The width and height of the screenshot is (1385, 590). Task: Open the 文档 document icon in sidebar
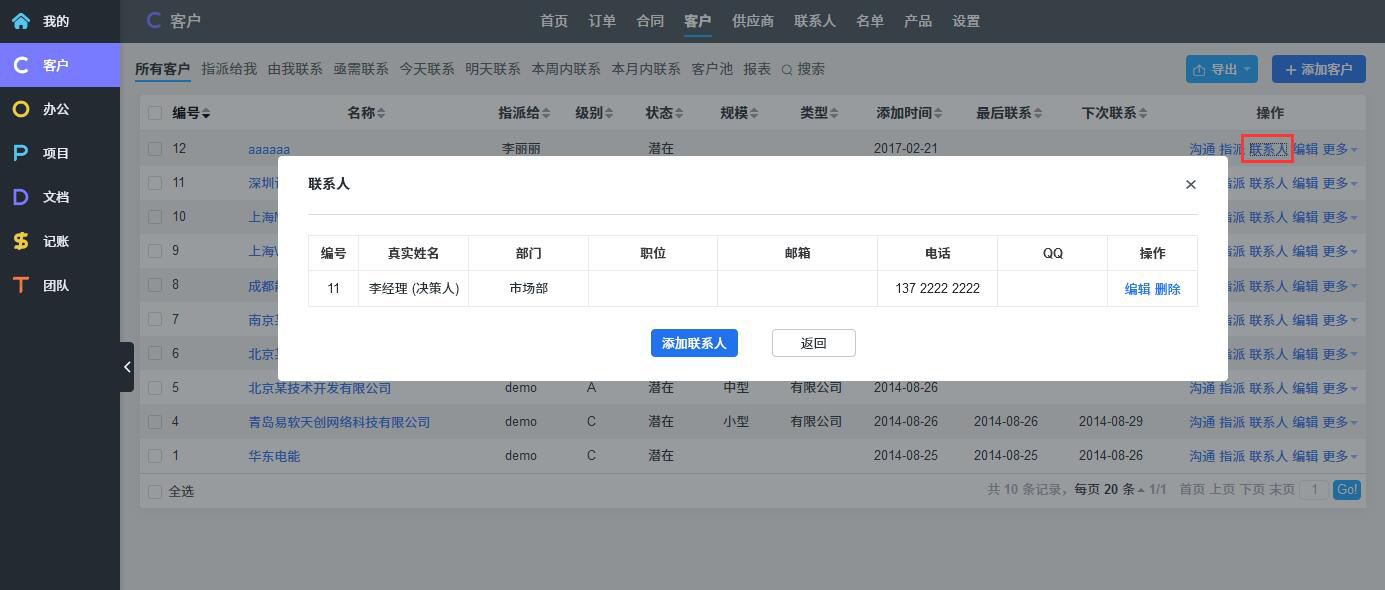click(x=21, y=197)
